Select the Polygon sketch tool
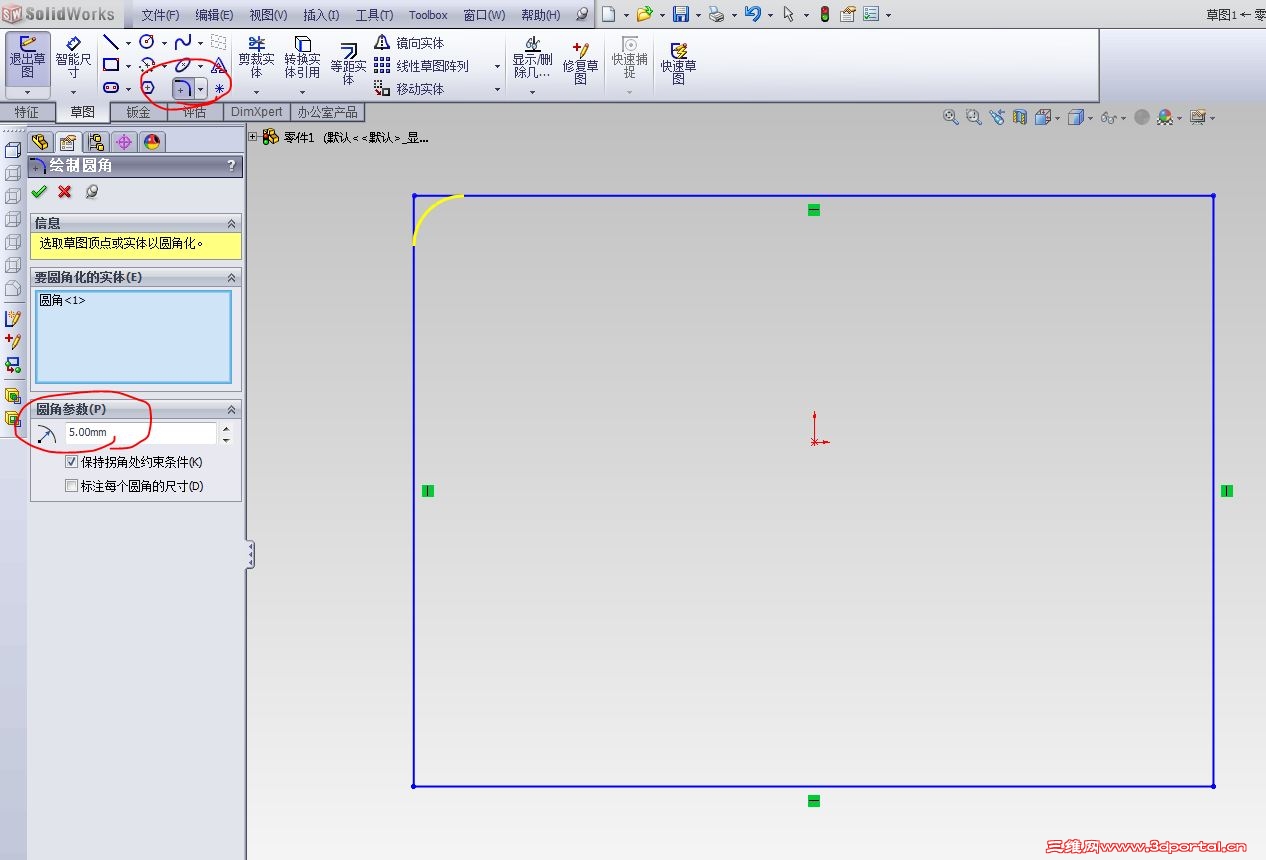This screenshot has width=1266, height=860. click(147, 88)
